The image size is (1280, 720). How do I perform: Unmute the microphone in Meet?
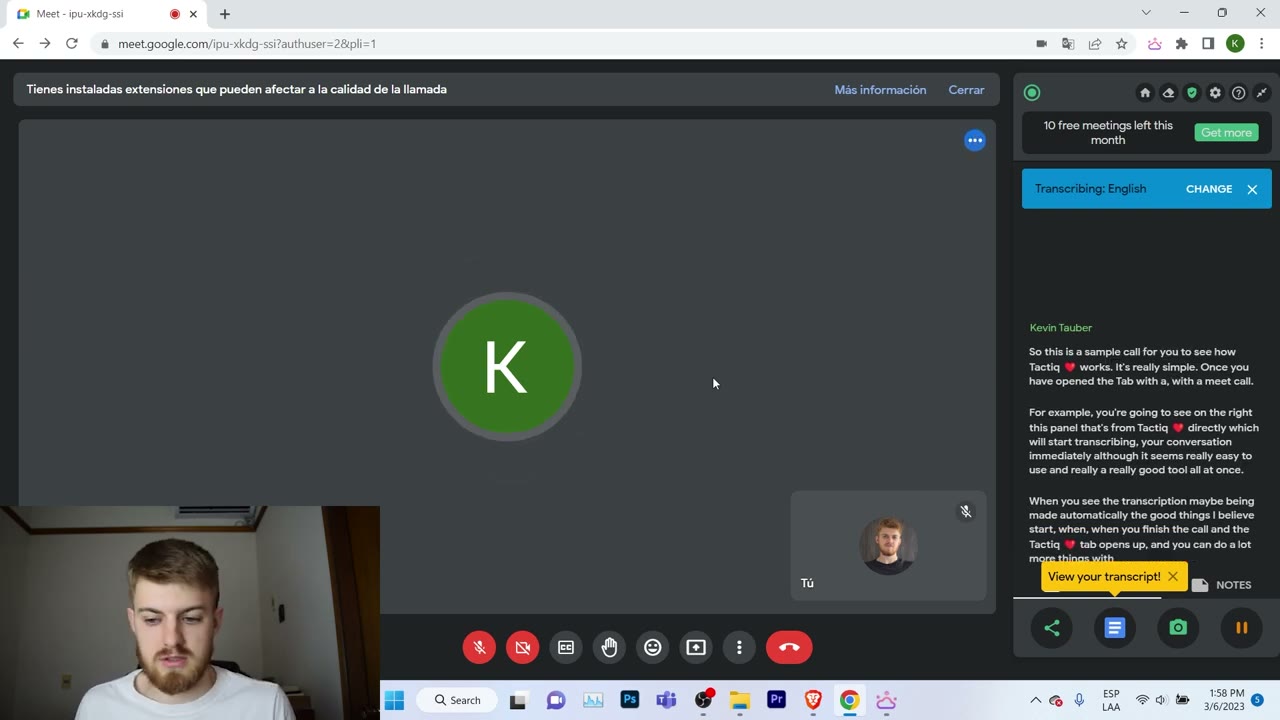(479, 647)
